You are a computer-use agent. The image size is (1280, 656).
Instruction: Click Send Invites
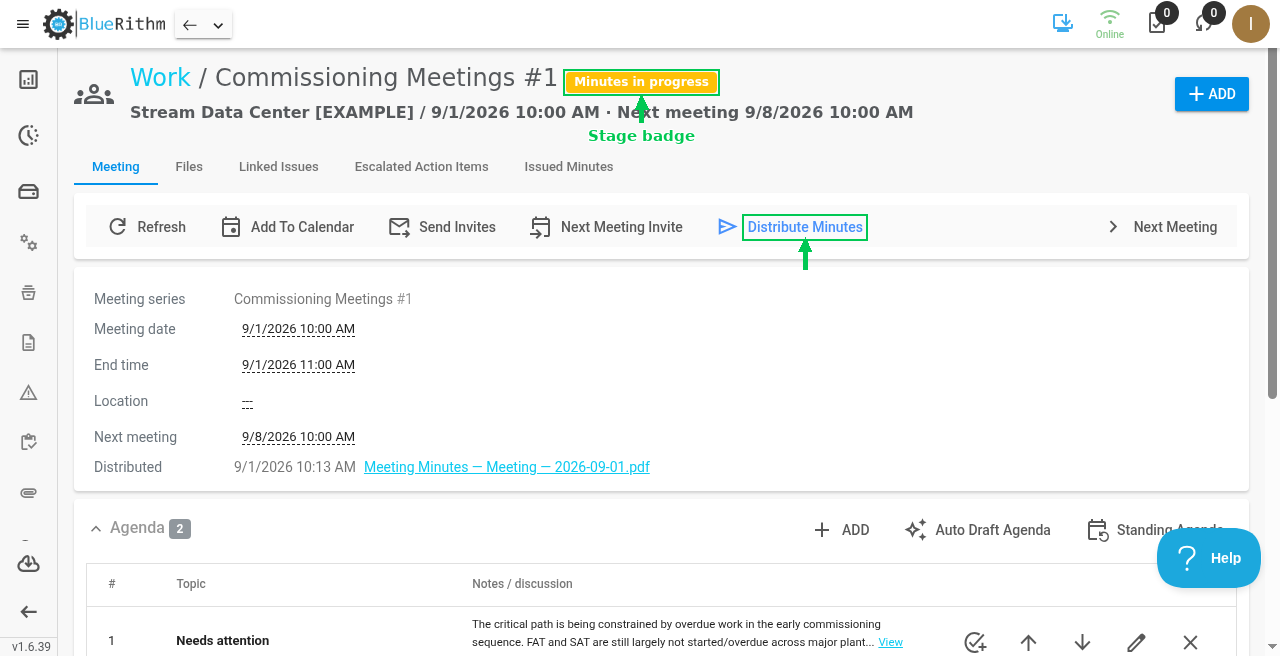(x=442, y=227)
